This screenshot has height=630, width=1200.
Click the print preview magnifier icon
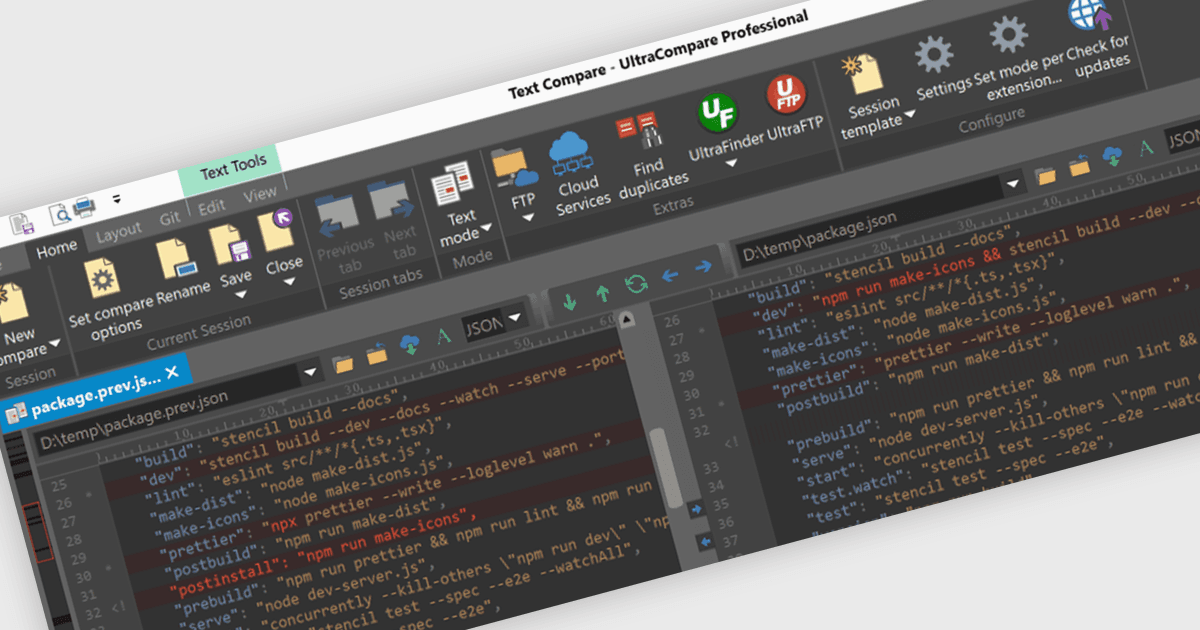(x=59, y=213)
